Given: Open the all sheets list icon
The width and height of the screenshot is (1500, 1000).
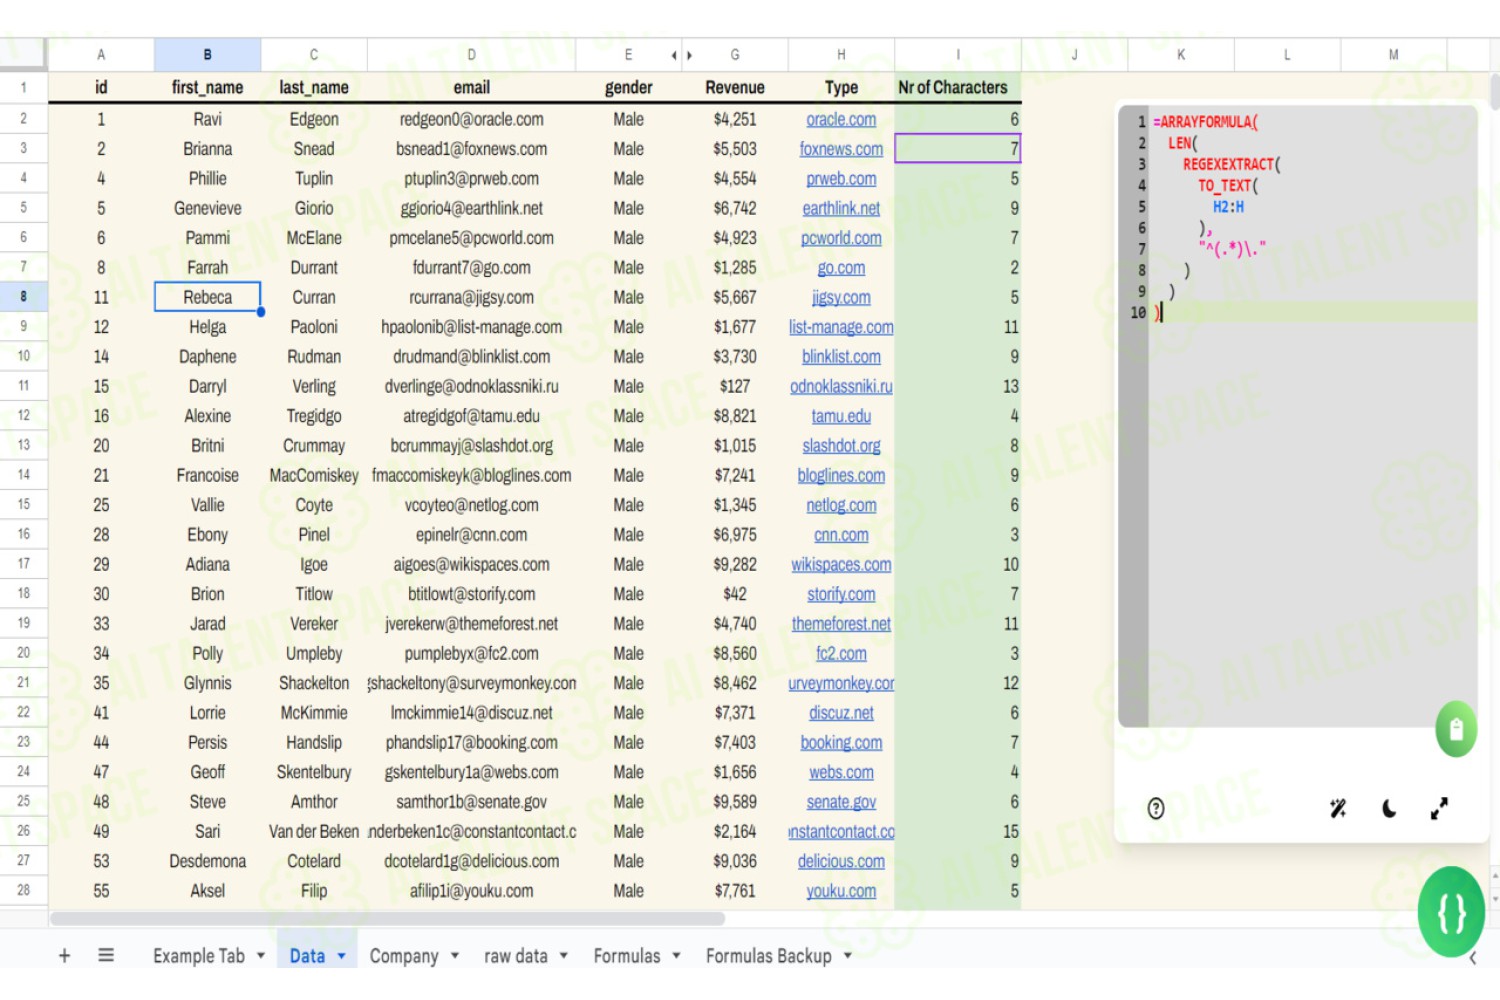Looking at the screenshot, I should click(x=106, y=956).
